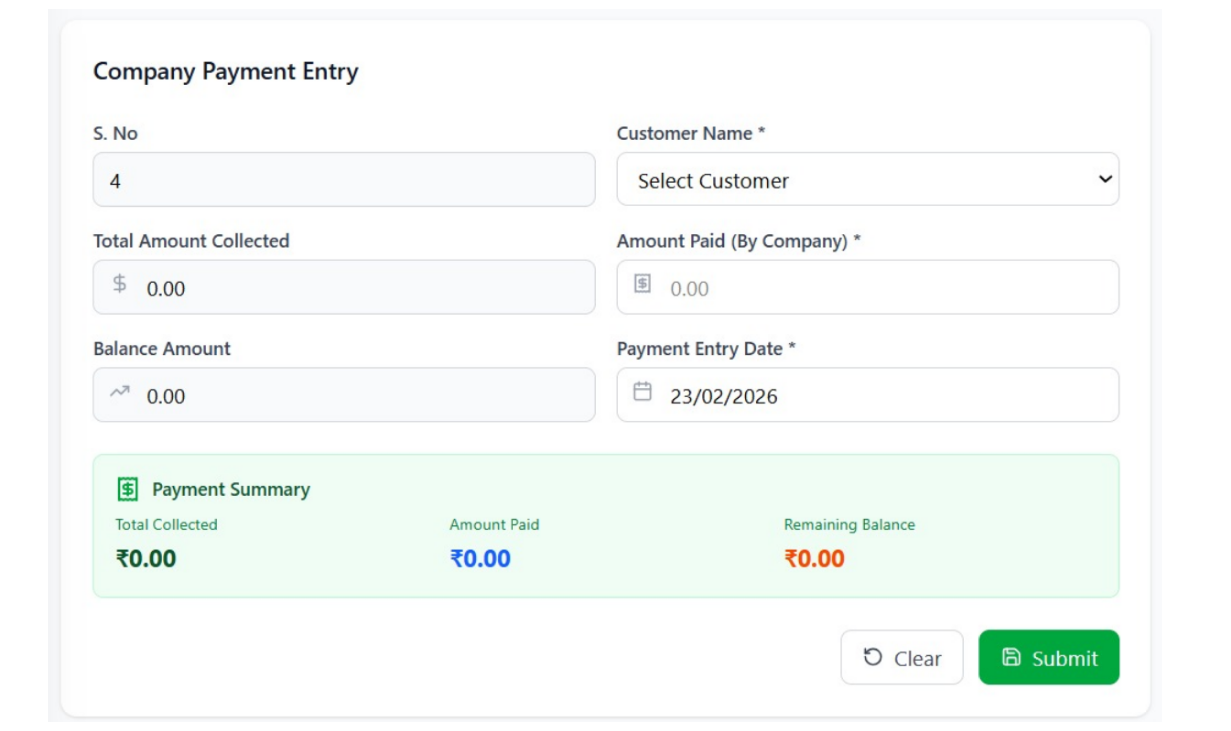The height and width of the screenshot is (731, 1231).
Task: Focus the S. No field
Action: click(x=343, y=180)
